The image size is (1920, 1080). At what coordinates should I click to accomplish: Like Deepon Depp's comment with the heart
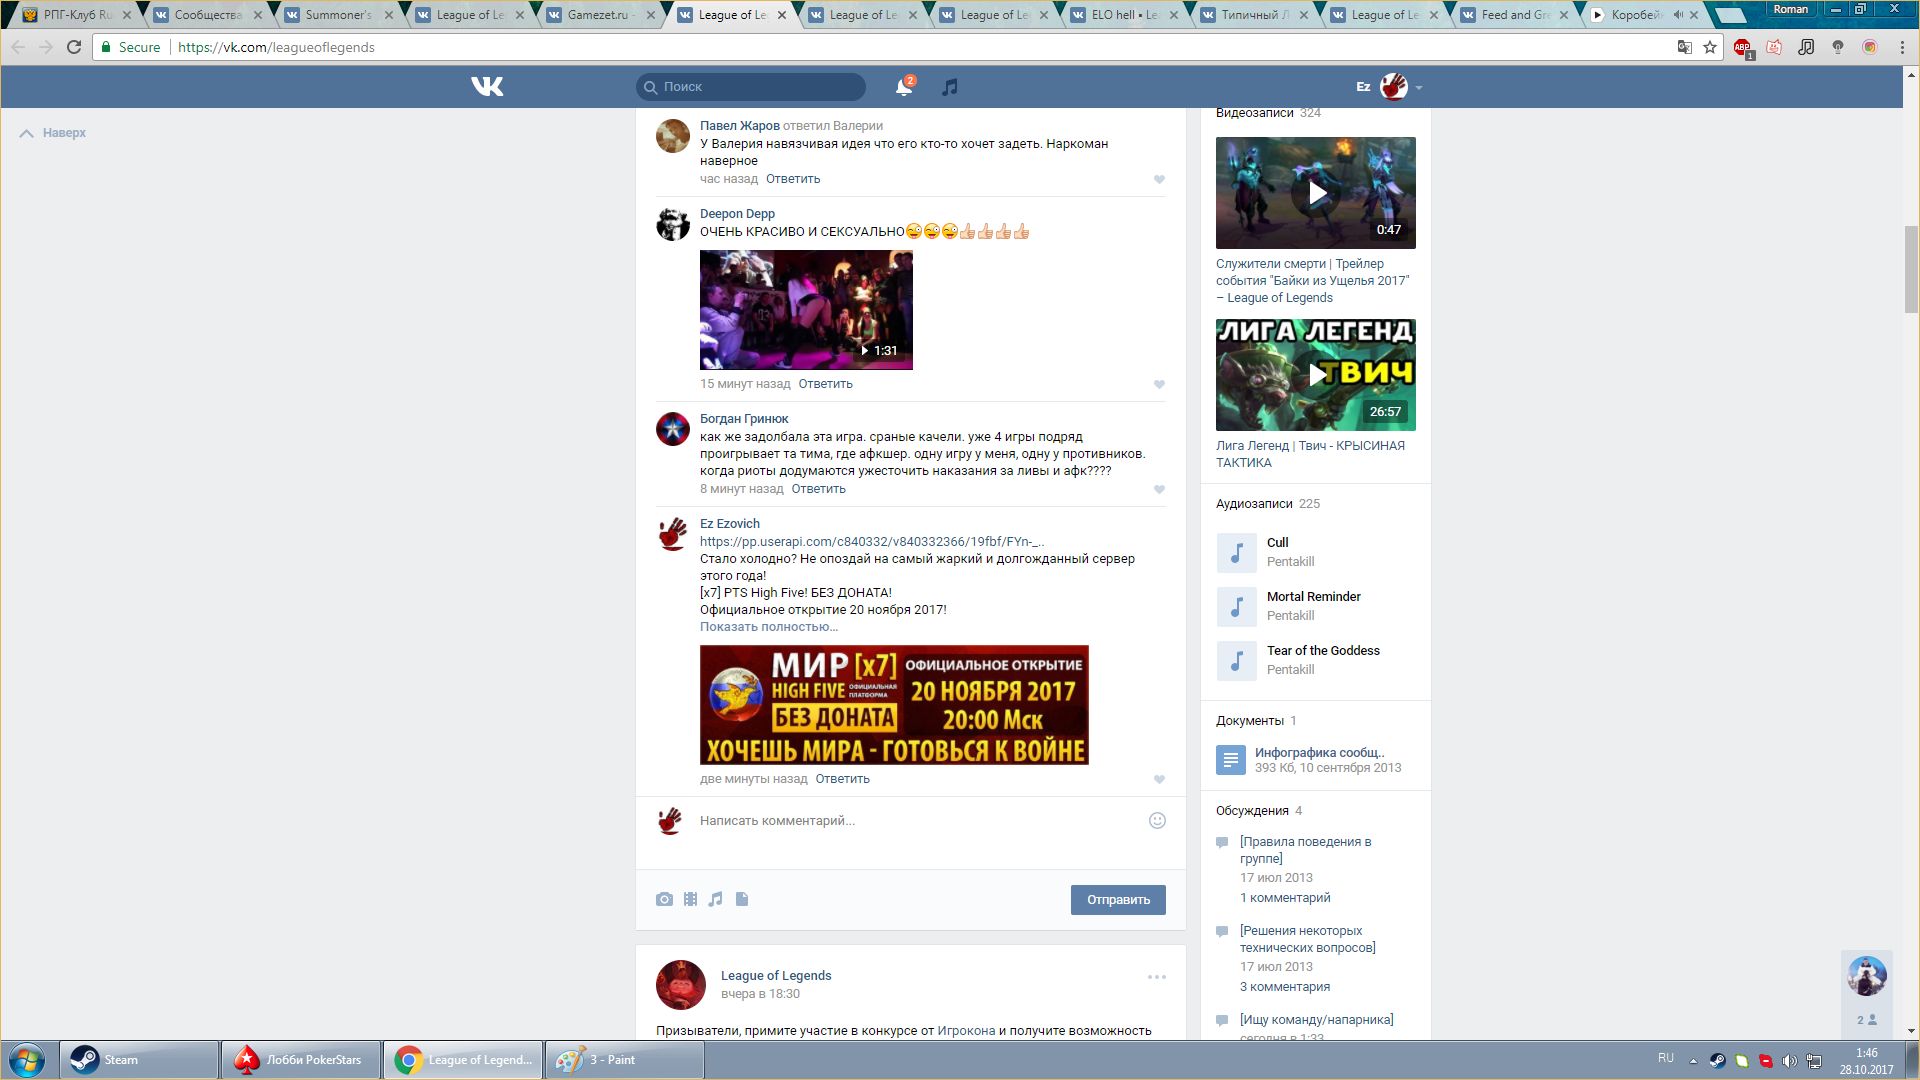(x=1159, y=385)
